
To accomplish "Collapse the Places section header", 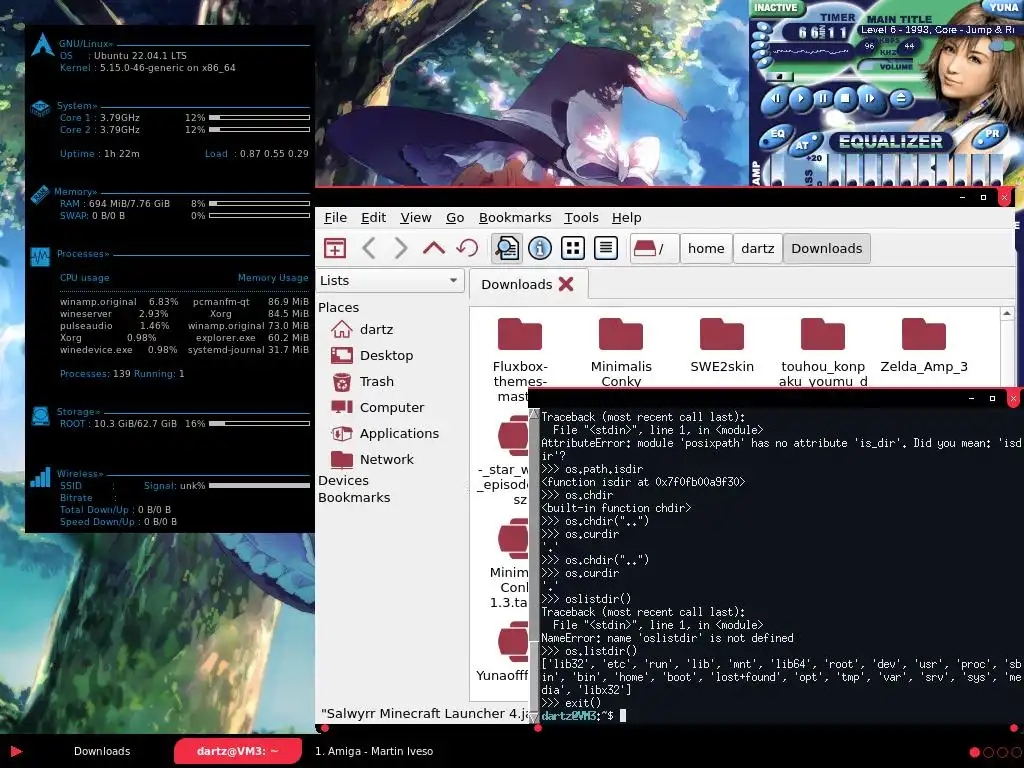I will click(338, 307).
